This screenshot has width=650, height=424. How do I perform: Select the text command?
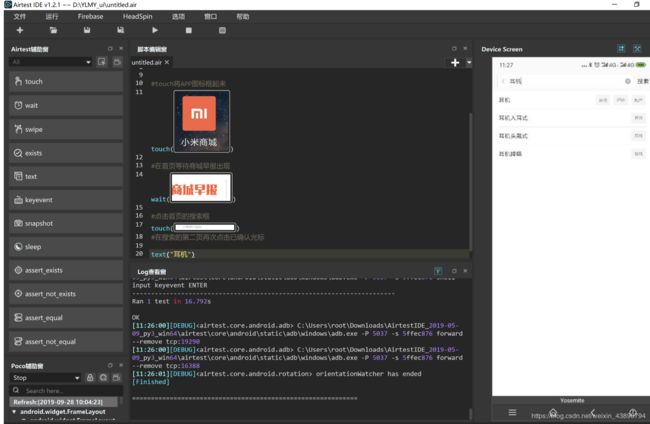click(x=66, y=176)
